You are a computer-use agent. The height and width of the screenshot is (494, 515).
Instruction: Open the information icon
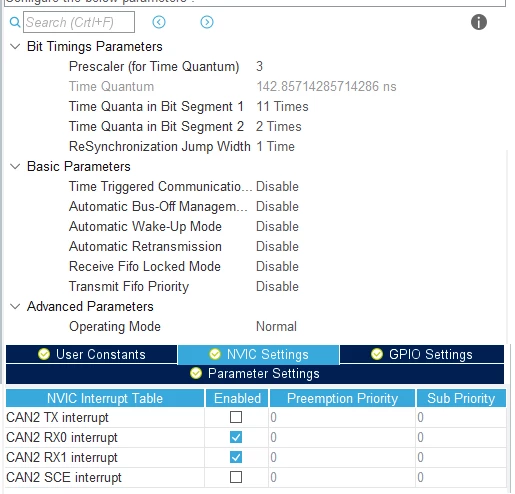click(479, 22)
